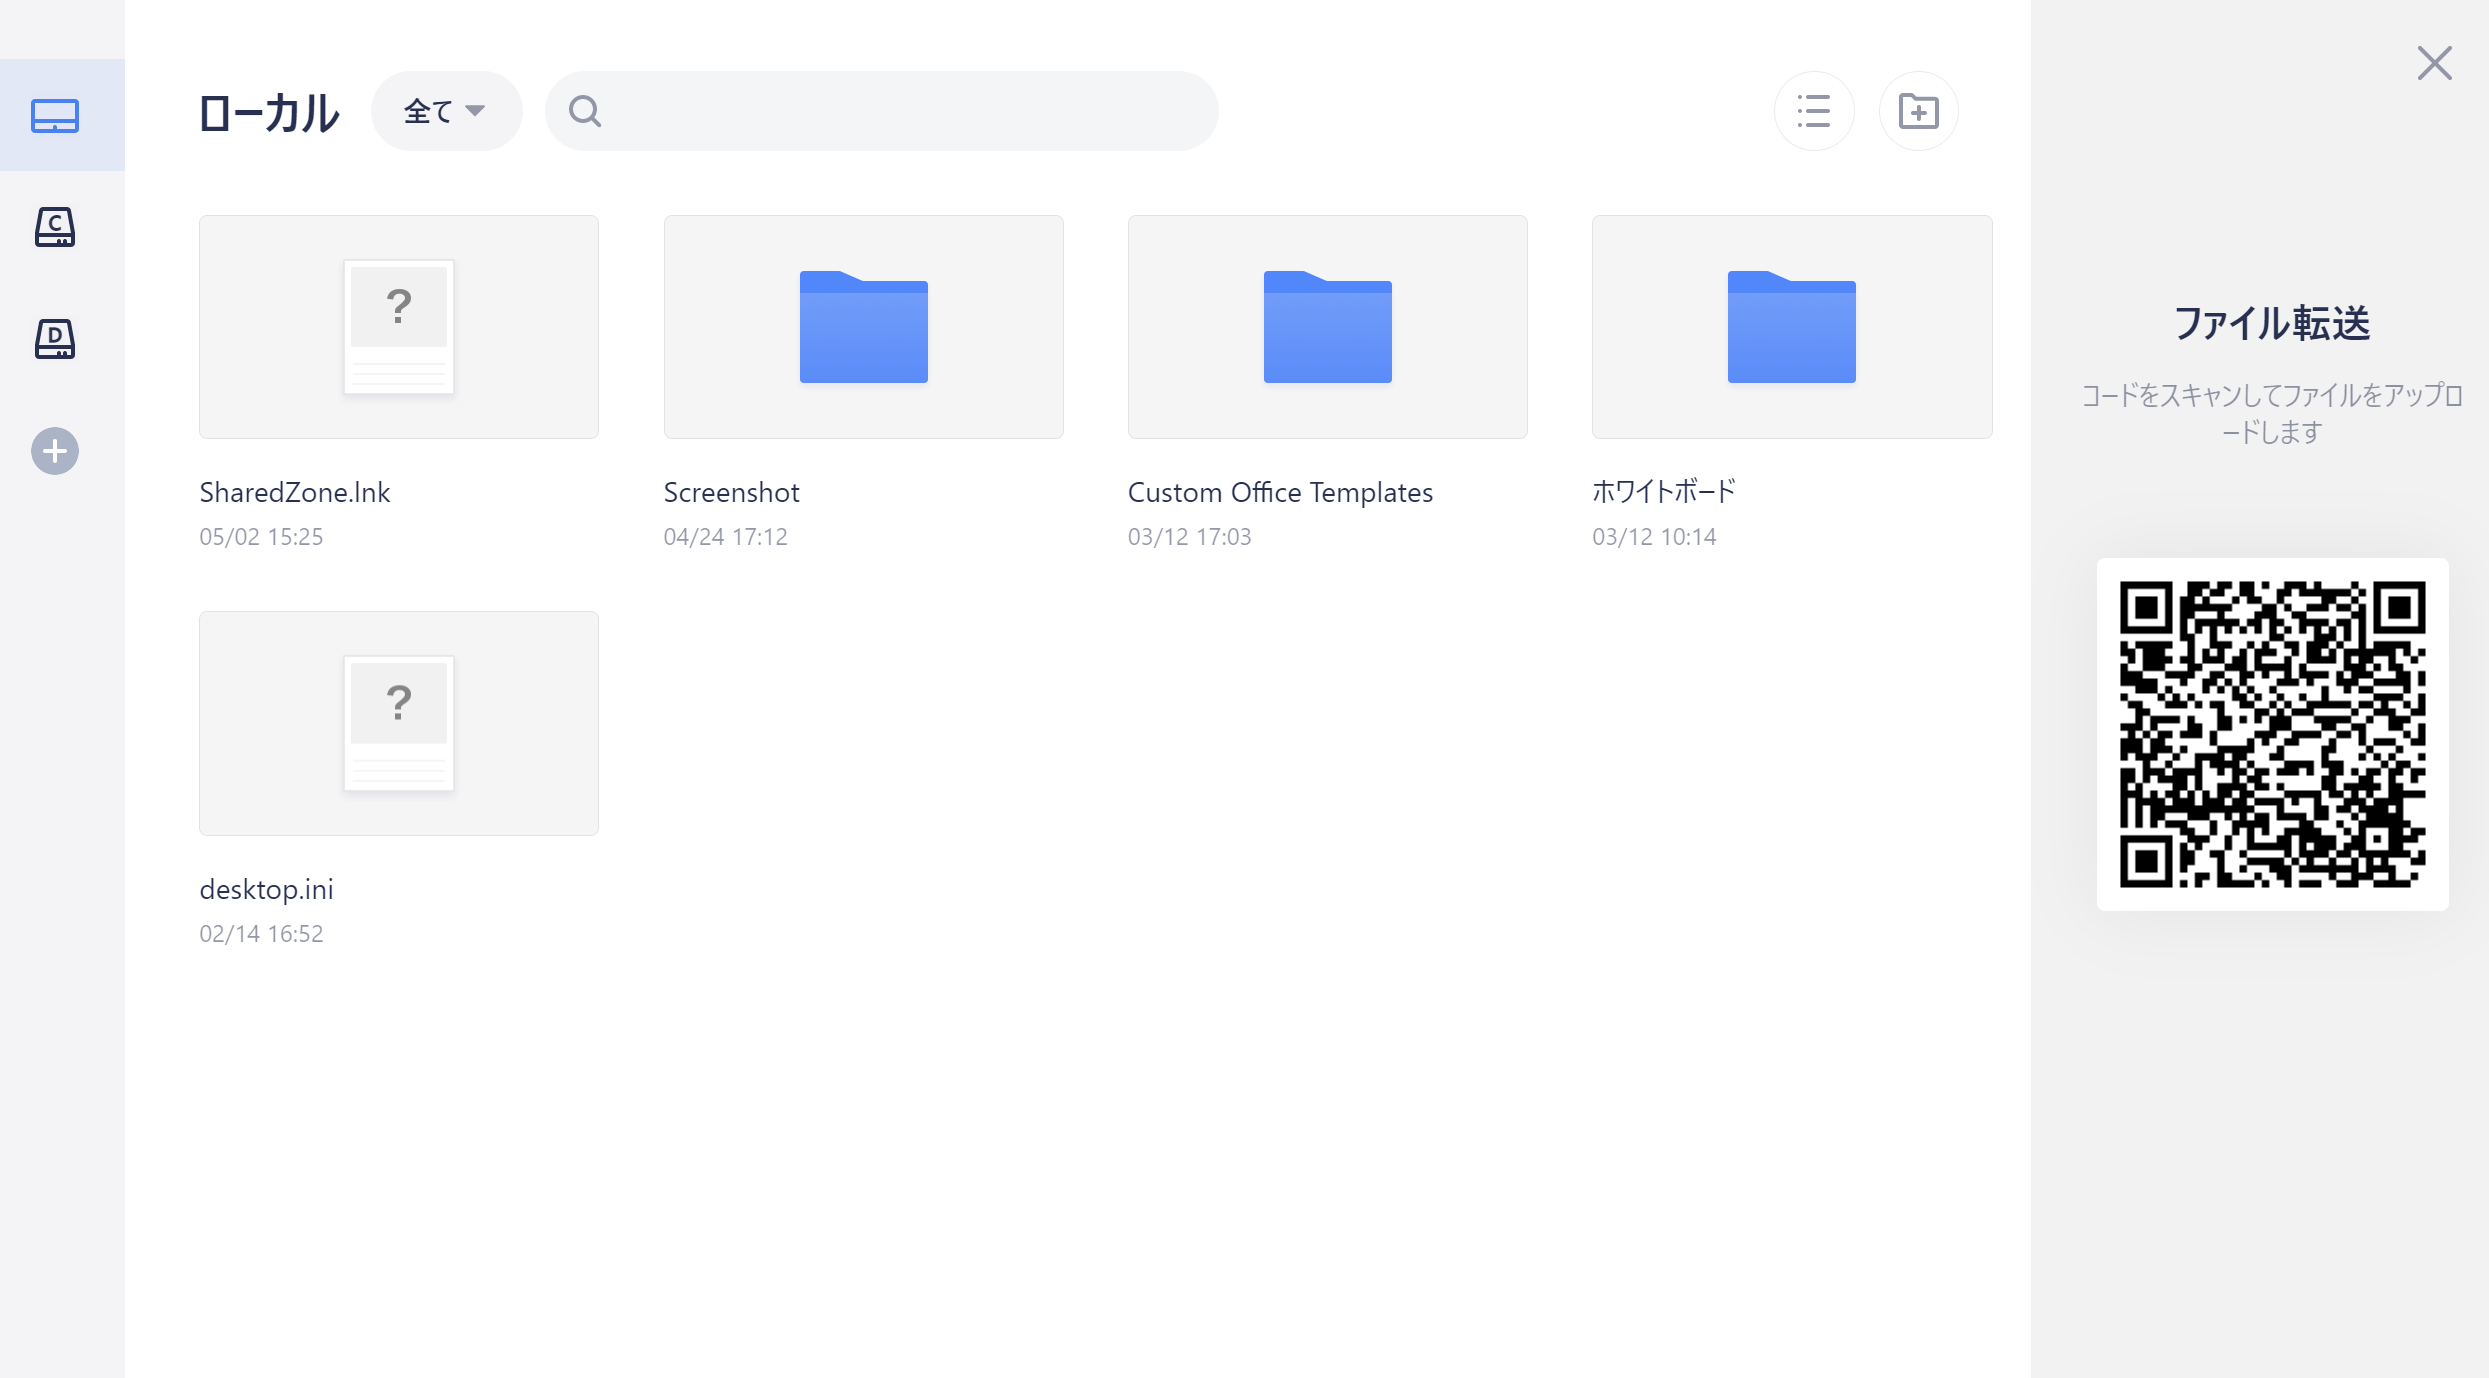Open the ホワイトボード folder

point(1791,327)
